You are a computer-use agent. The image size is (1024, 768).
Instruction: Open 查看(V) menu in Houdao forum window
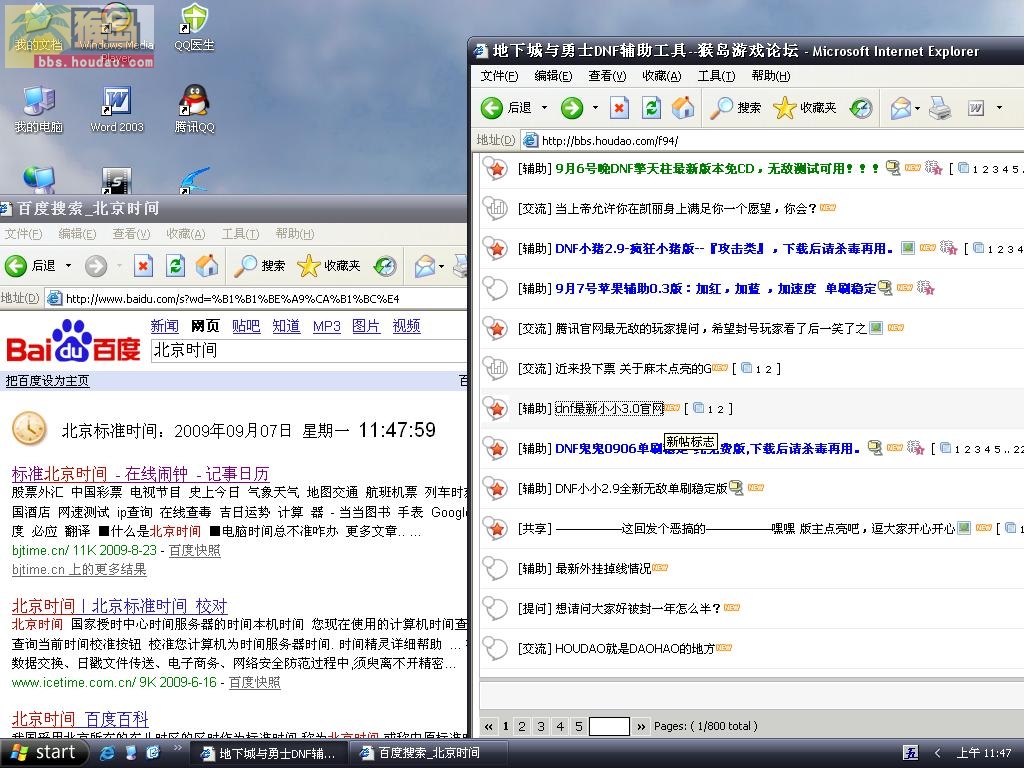607,76
